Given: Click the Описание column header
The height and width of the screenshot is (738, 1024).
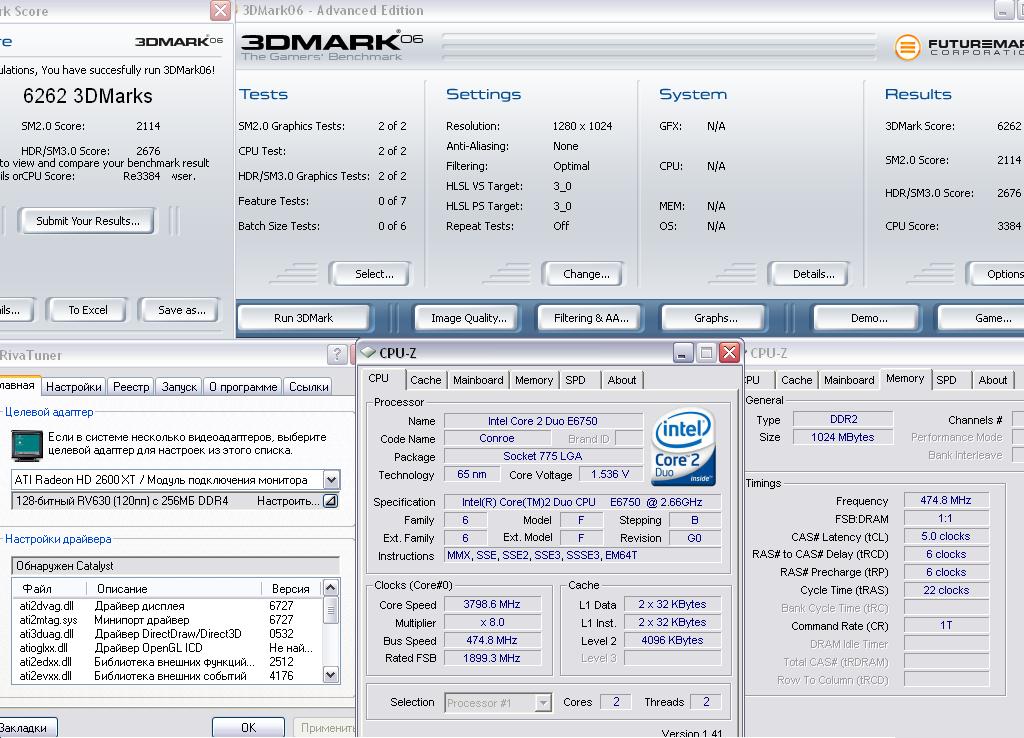Looking at the screenshot, I should pyautogui.click(x=176, y=588).
